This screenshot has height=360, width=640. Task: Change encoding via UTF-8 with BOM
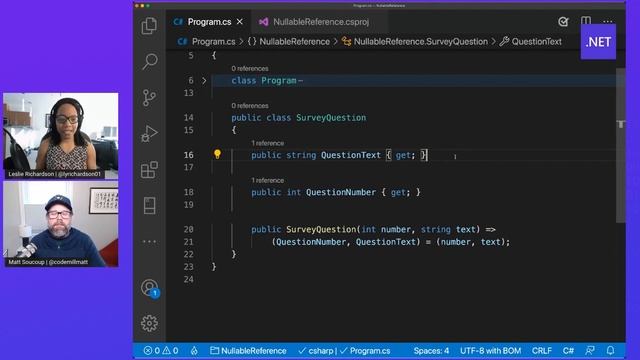[490, 351]
